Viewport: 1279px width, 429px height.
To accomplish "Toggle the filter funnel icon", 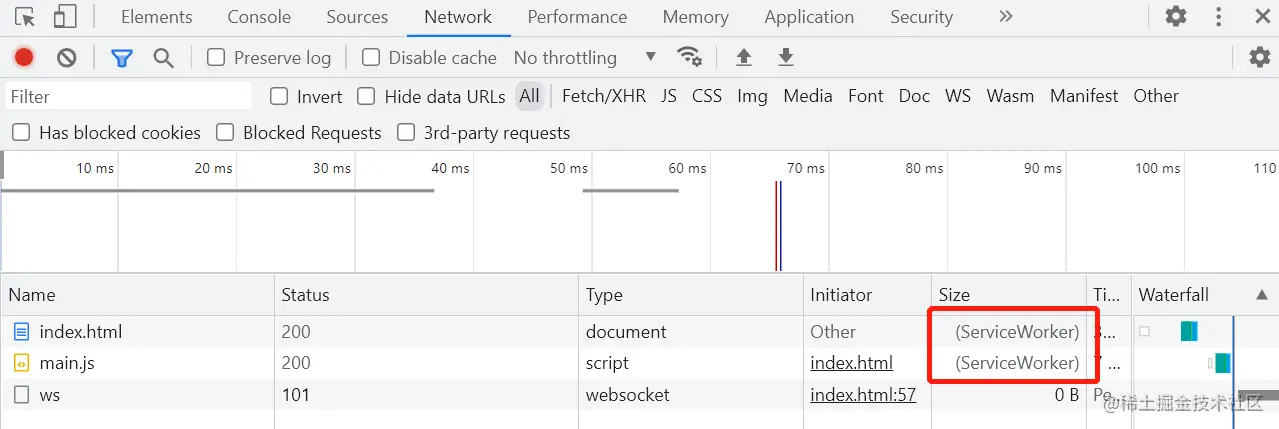I will coord(122,57).
